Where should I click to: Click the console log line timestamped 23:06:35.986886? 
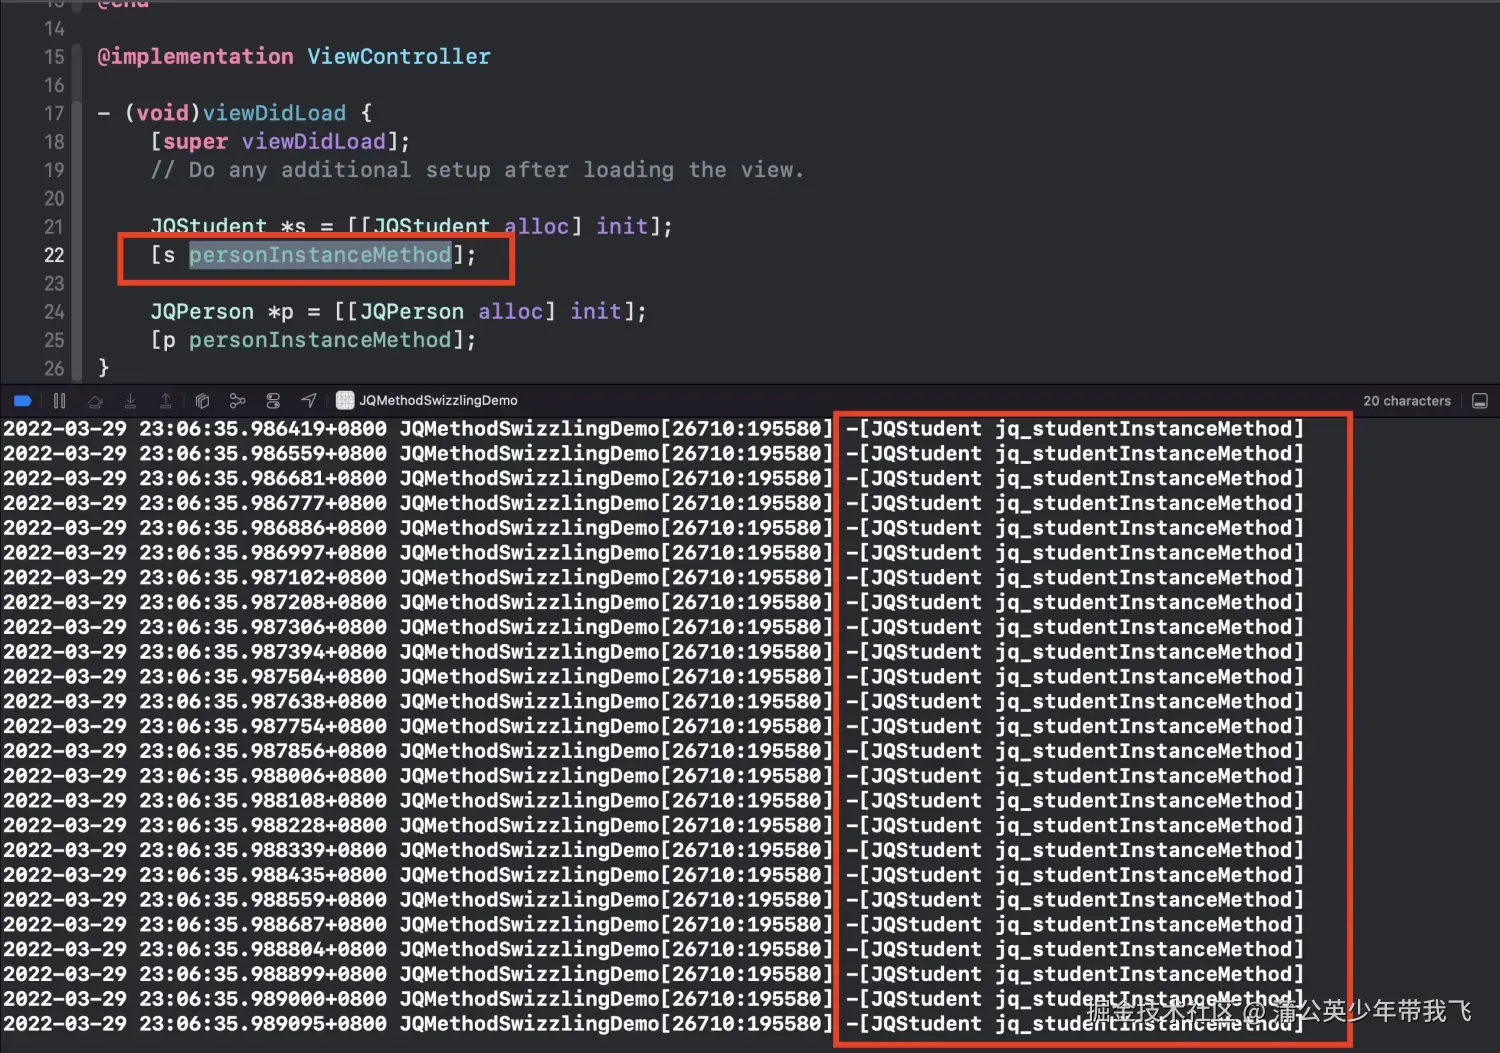(654, 528)
